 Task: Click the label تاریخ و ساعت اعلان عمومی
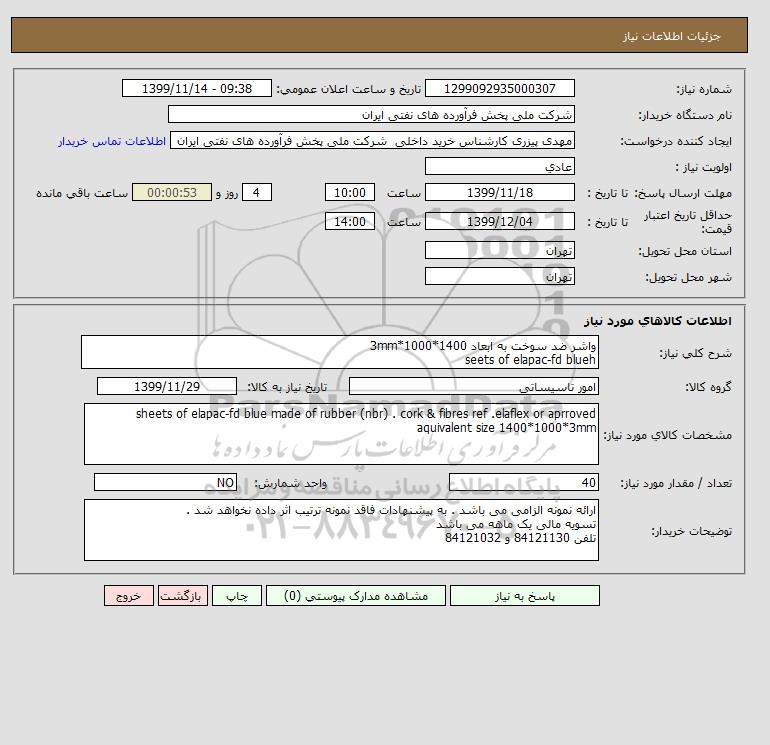click(x=349, y=89)
